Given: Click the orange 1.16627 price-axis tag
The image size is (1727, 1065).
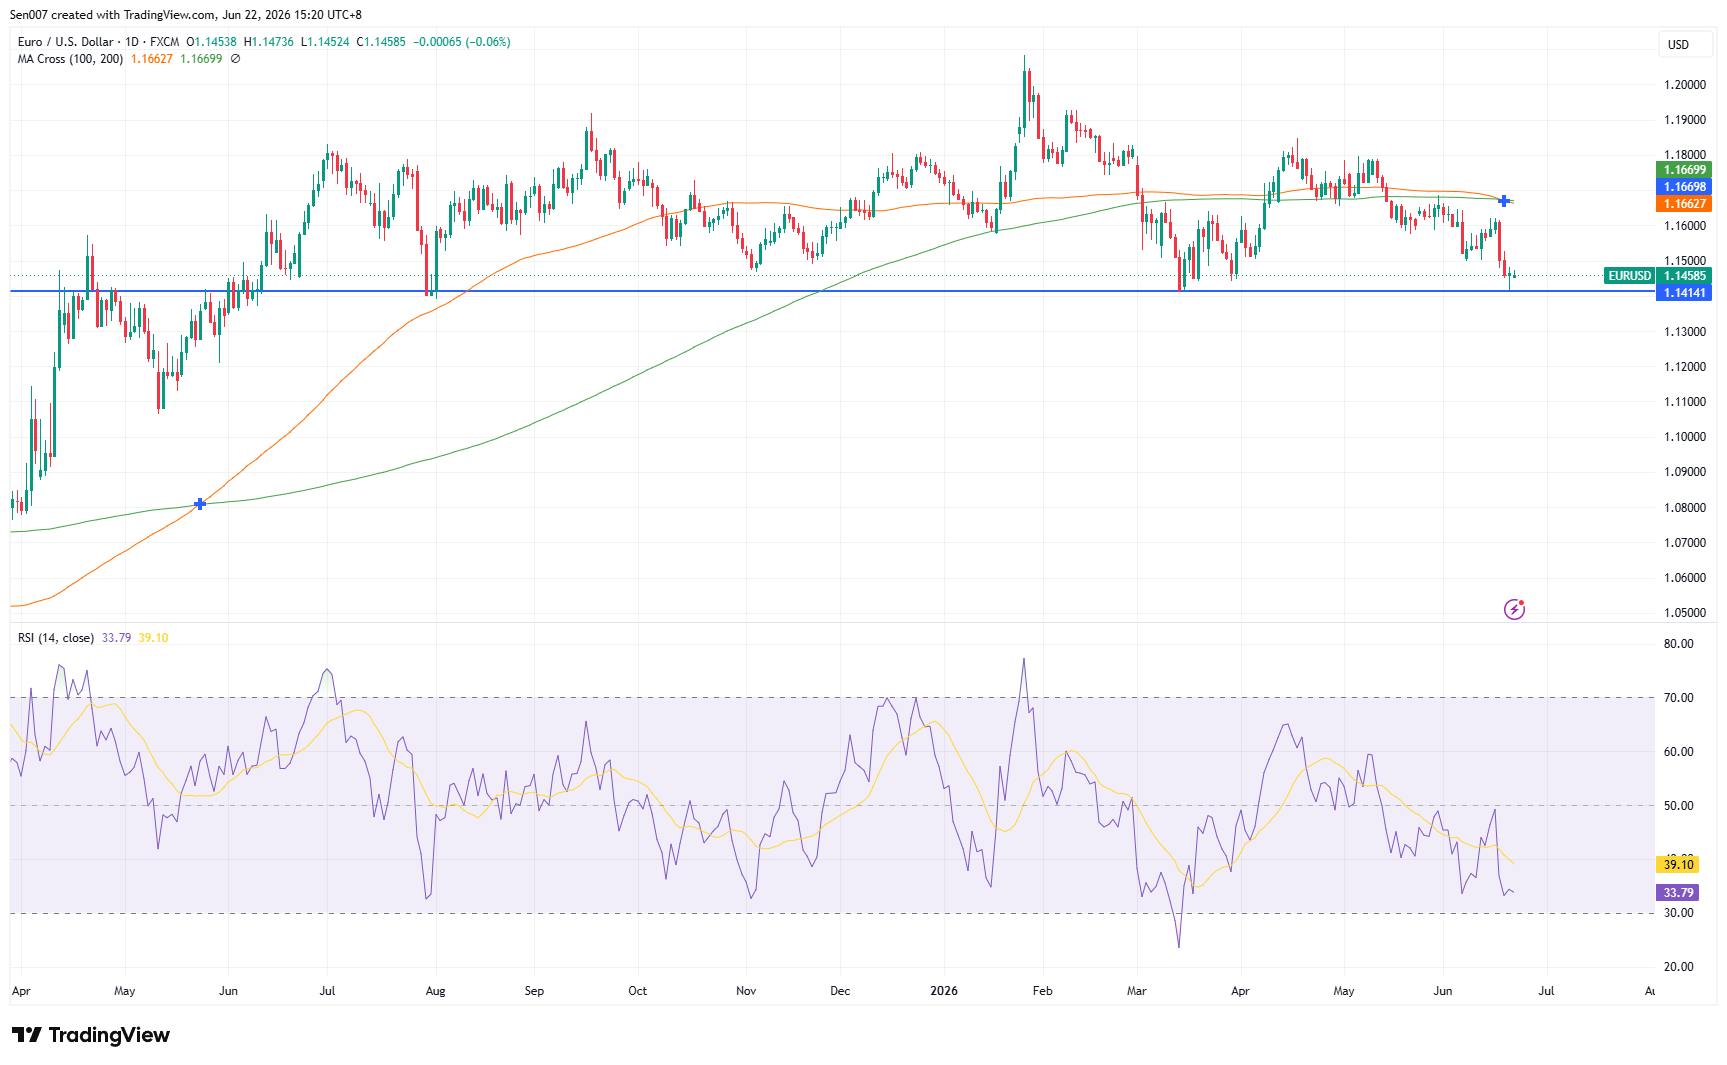Looking at the screenshot, I should click(x=1684, y=204).
